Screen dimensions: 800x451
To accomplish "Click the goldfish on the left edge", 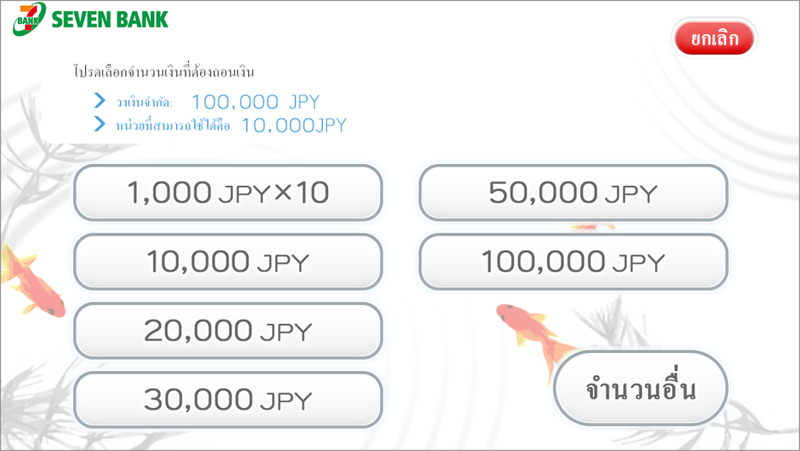I will coord(32,281).
